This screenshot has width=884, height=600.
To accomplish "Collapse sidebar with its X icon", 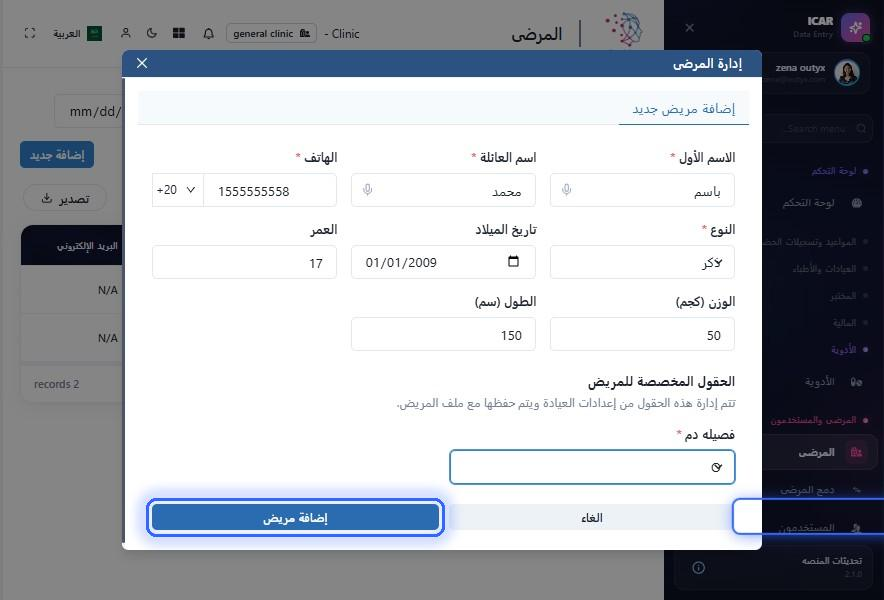I will pos(689,28).
